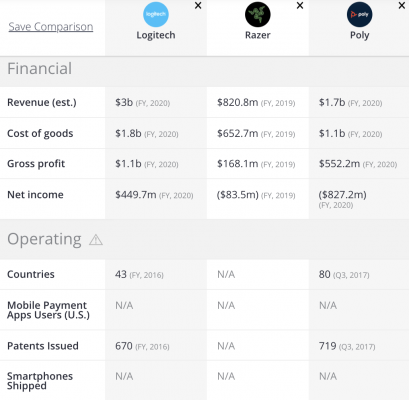
Task: Remove Razer from the comparison
Action: 300,6
